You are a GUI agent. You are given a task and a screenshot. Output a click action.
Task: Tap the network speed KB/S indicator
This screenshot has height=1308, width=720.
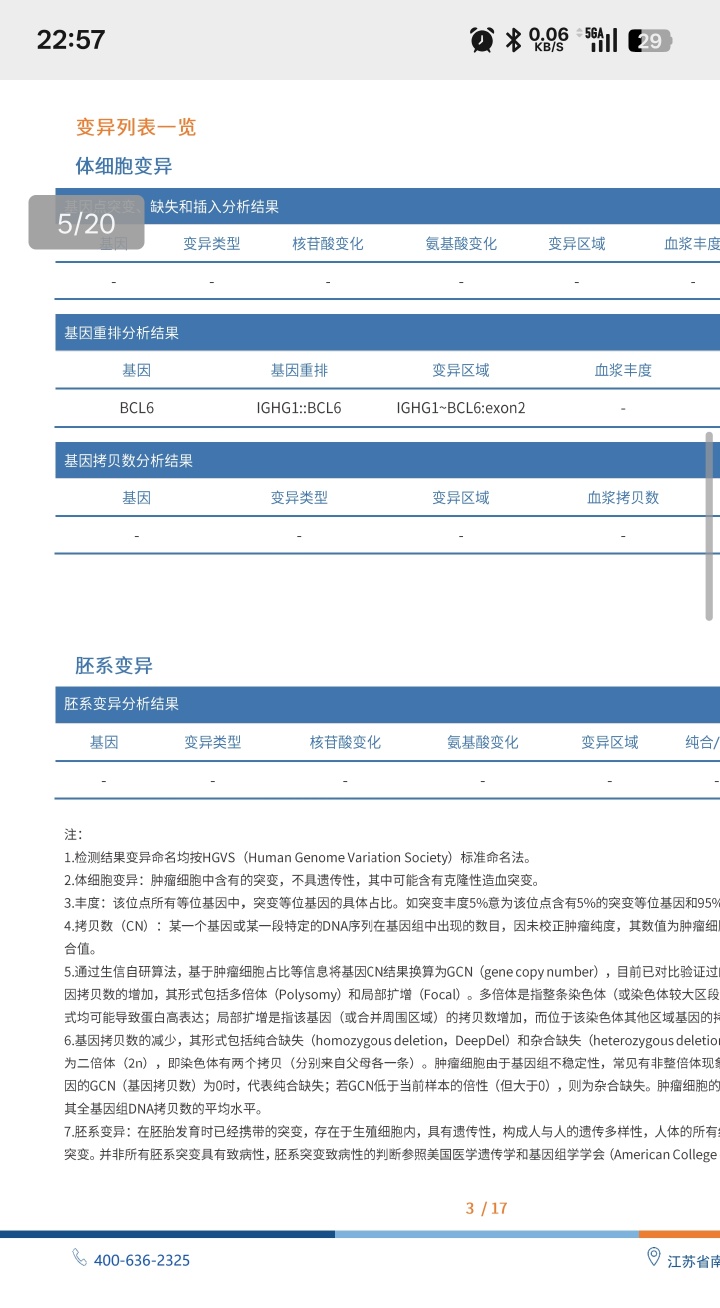(549, 40)
